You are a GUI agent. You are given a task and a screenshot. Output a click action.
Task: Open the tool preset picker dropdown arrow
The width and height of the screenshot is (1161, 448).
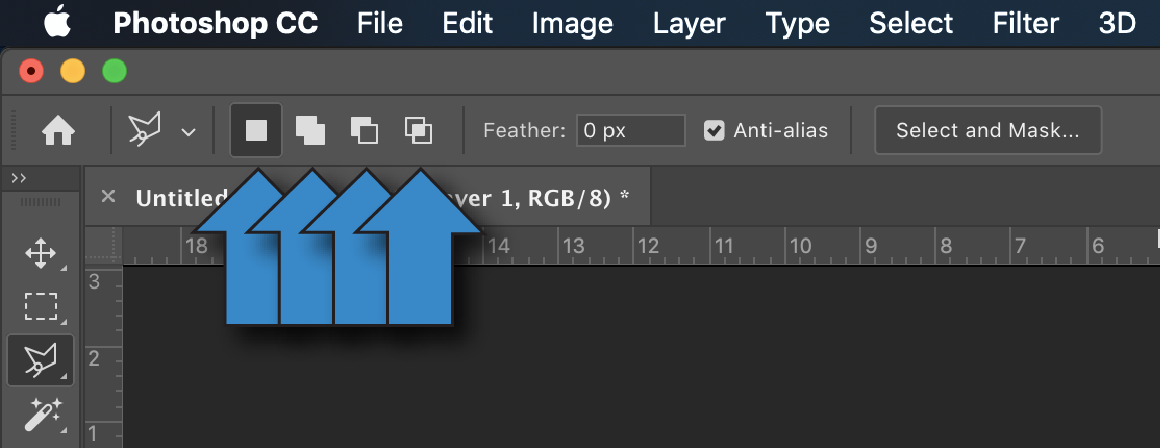(188, 131)
